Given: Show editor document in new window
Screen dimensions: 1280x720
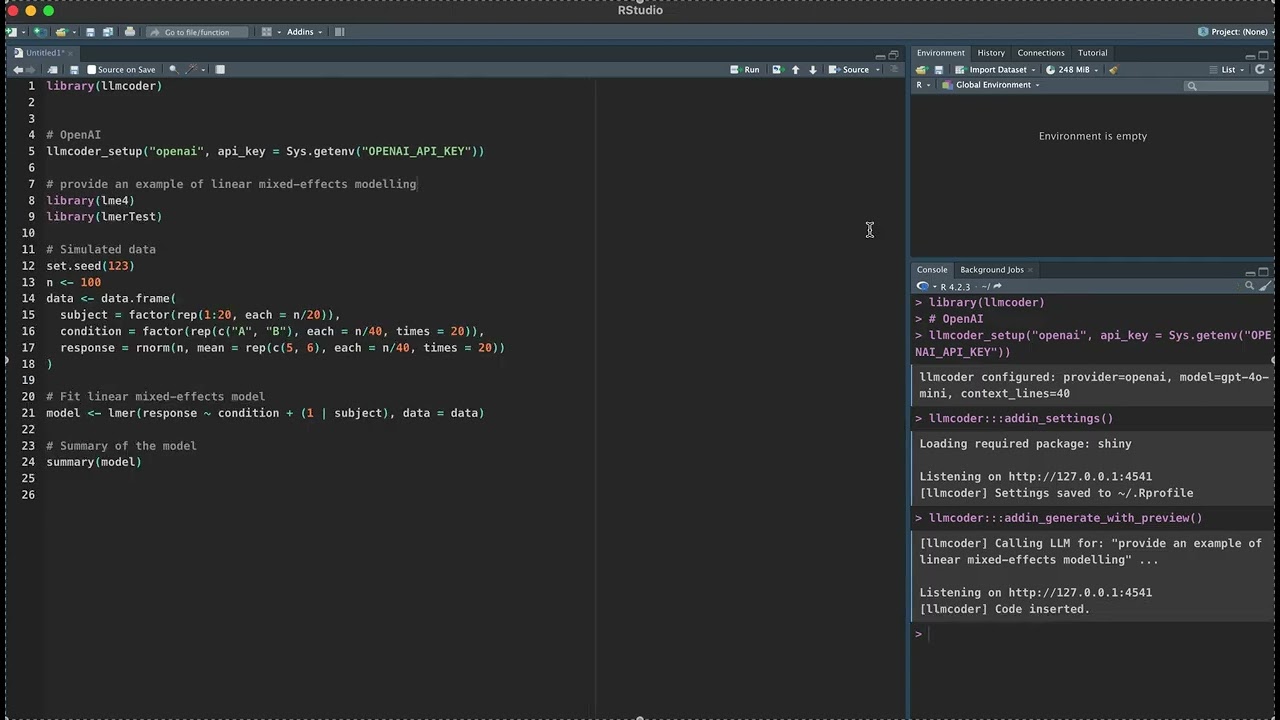Looking at the screenshot, I should coord(52,70).
